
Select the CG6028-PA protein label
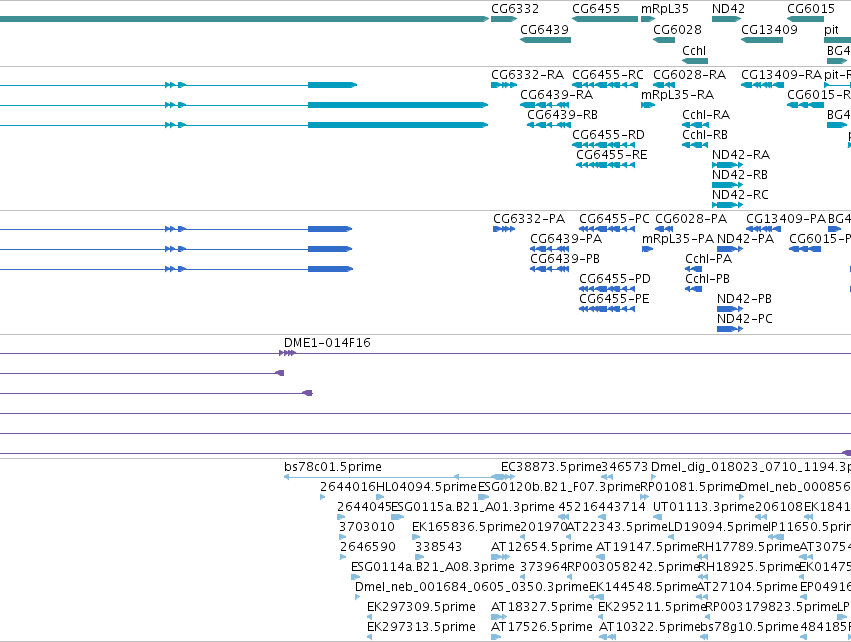(691, 219)
